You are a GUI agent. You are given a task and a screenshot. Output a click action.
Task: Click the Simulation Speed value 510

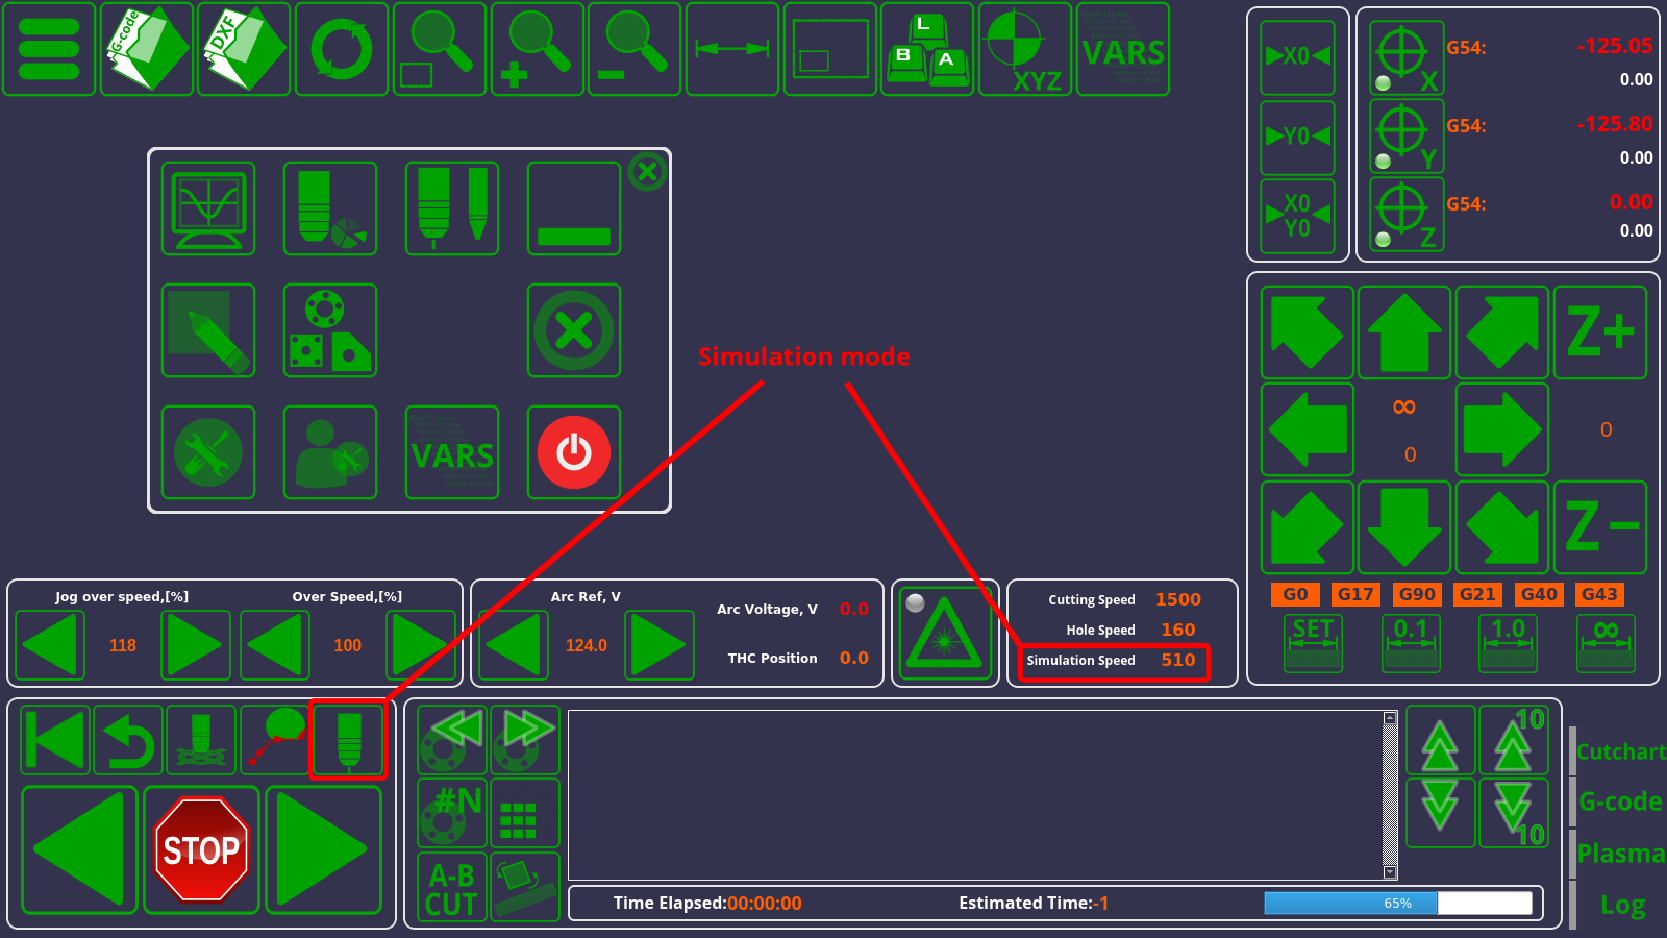point(1177,660)
